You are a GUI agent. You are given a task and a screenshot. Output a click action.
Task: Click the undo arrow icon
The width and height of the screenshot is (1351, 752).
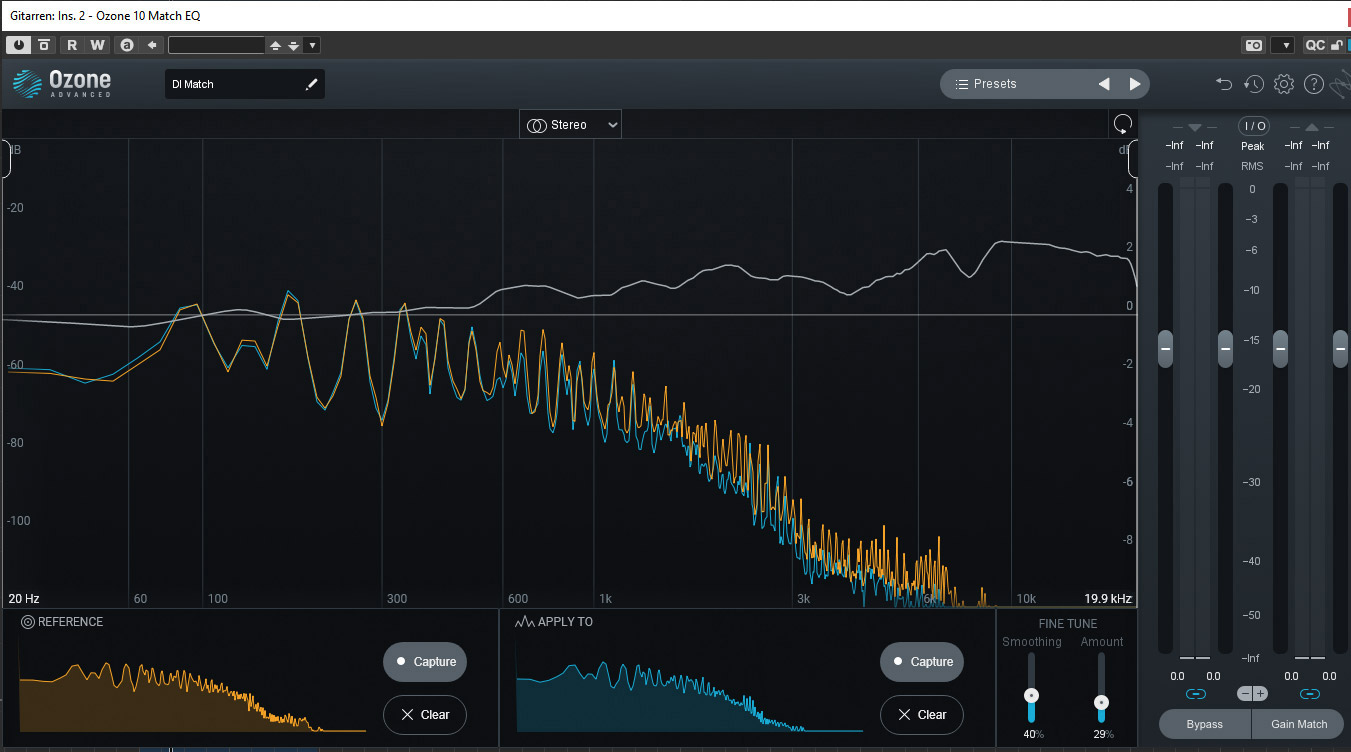(1223, 84)
